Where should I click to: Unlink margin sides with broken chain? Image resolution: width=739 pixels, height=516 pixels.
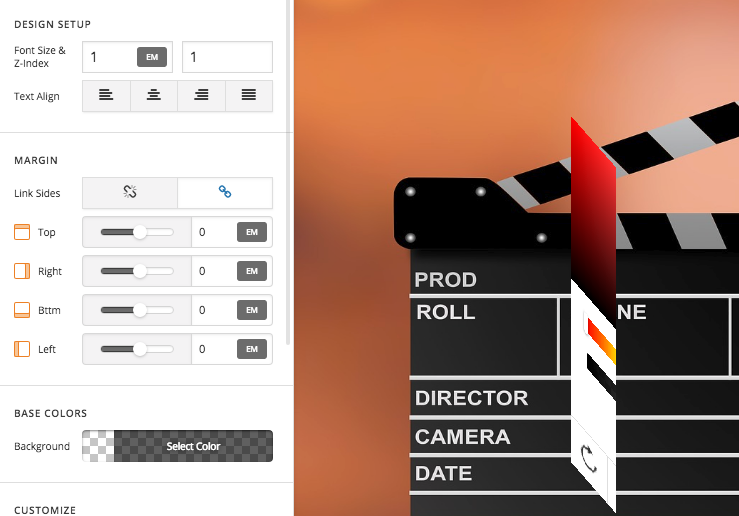click(x=130, y=192)
